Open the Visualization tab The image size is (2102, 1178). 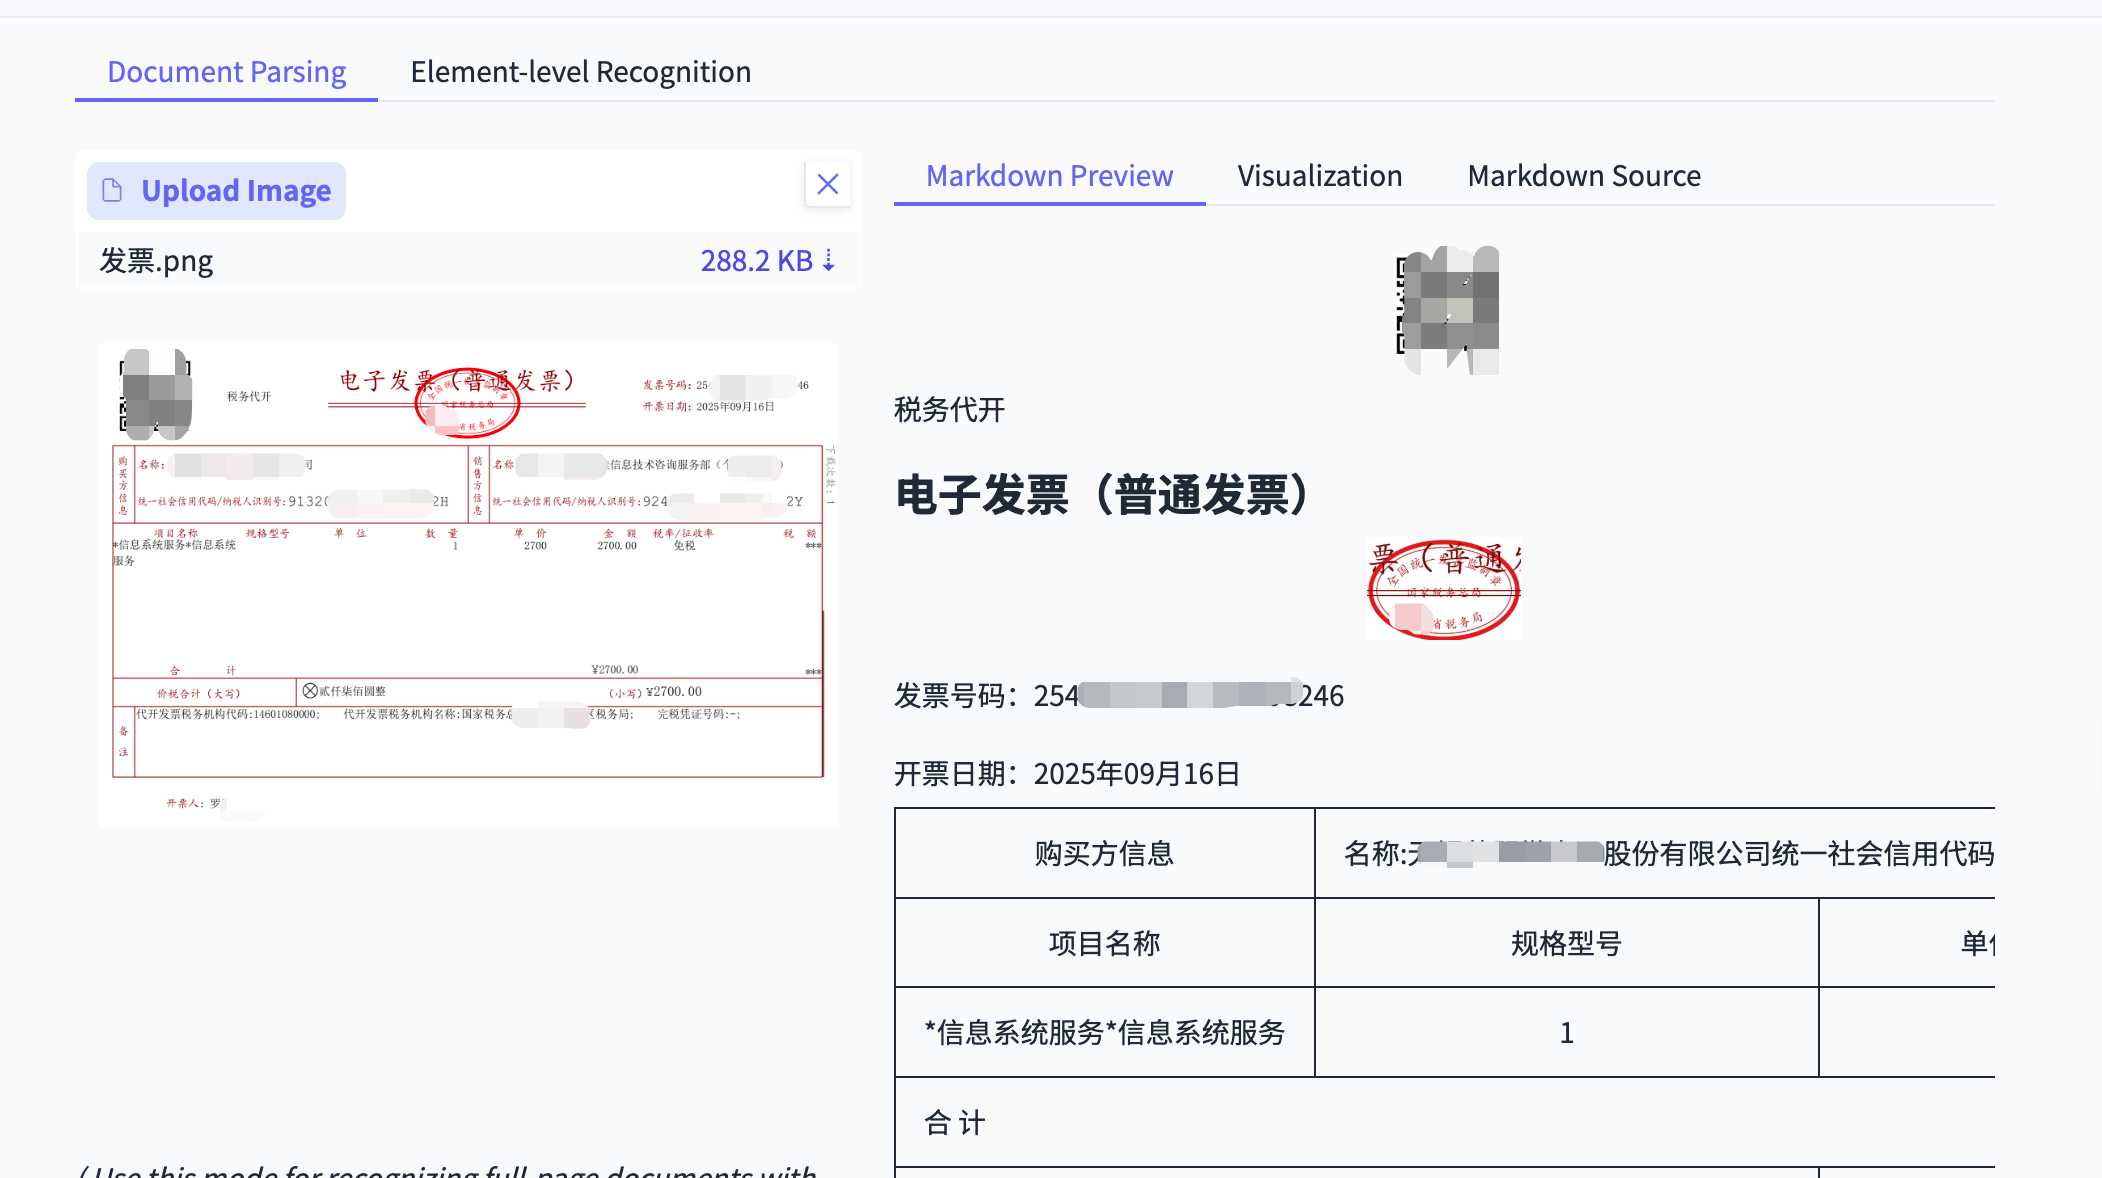pos(1319,175)
